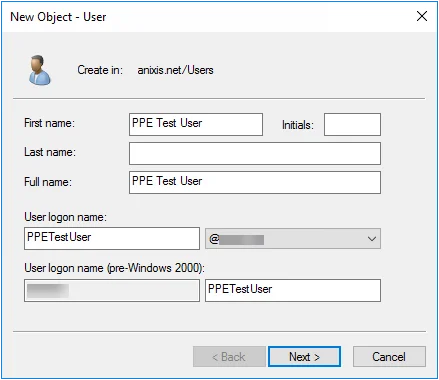Focus the Initials text box
This screenshot has height=380, width=439.
click(352, 124)
